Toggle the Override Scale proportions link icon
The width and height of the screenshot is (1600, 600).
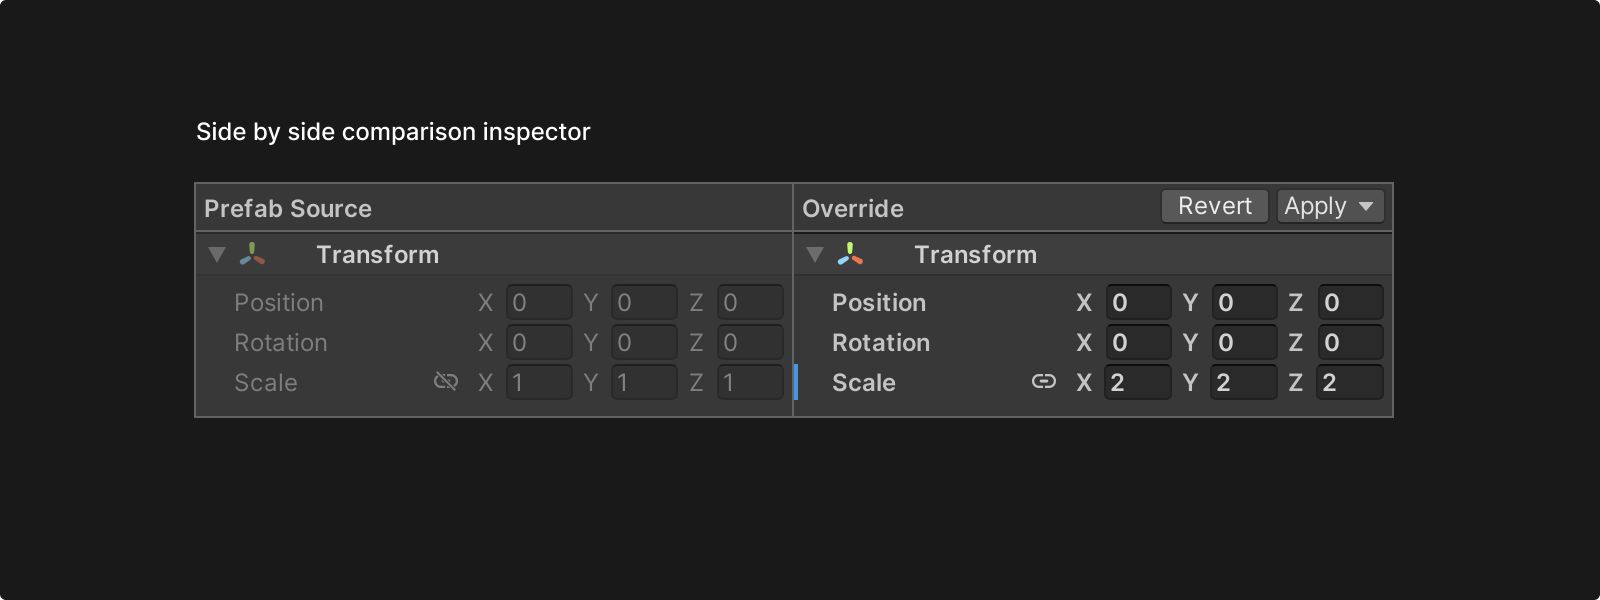(x=1043, y=382)
